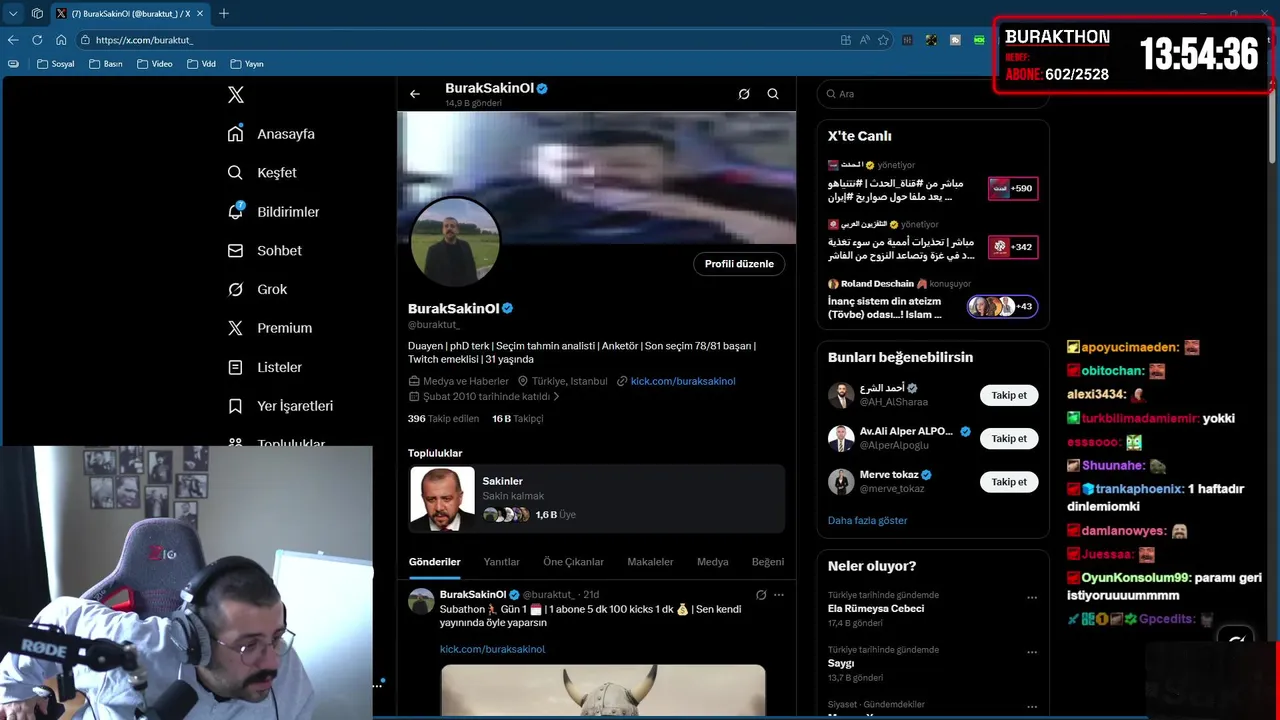Image resolution: width=1280 pixels, height=720 pixels.
Task: Open Grok from the sidebar
Action: pyautogui.click(x=258, y=289)
